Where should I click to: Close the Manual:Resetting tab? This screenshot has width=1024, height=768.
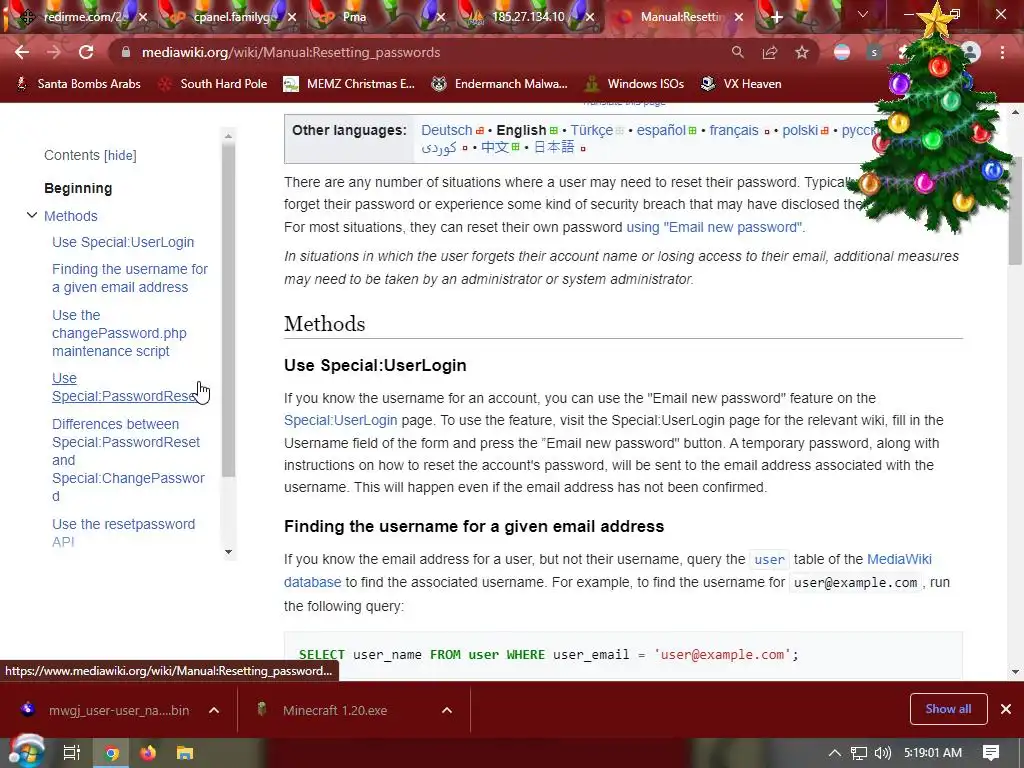click(739, 18)
